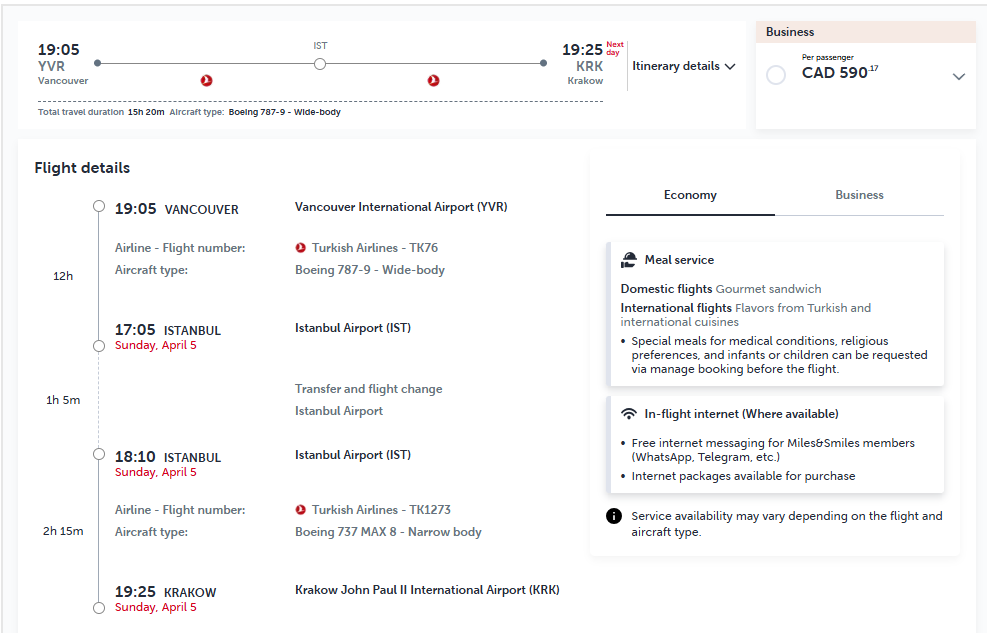Click the 18:10 Istanbul departure timeline node
Viewport: 987px width, 633px height.
(x=99, y=454)
